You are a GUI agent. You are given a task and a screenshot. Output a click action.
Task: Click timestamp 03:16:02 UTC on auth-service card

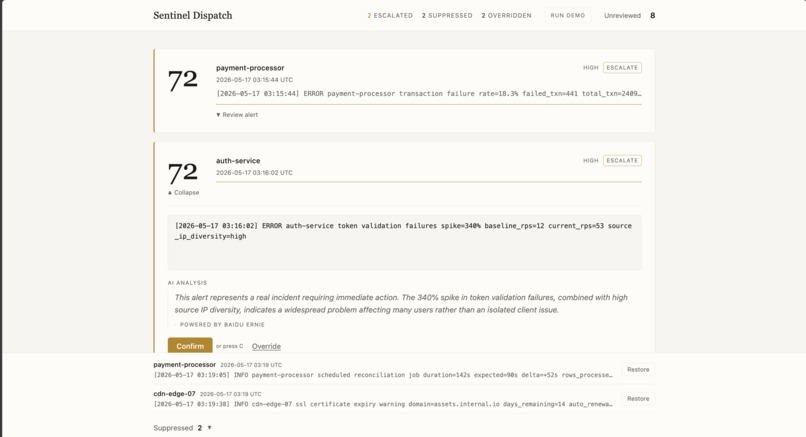click(254, 173)
